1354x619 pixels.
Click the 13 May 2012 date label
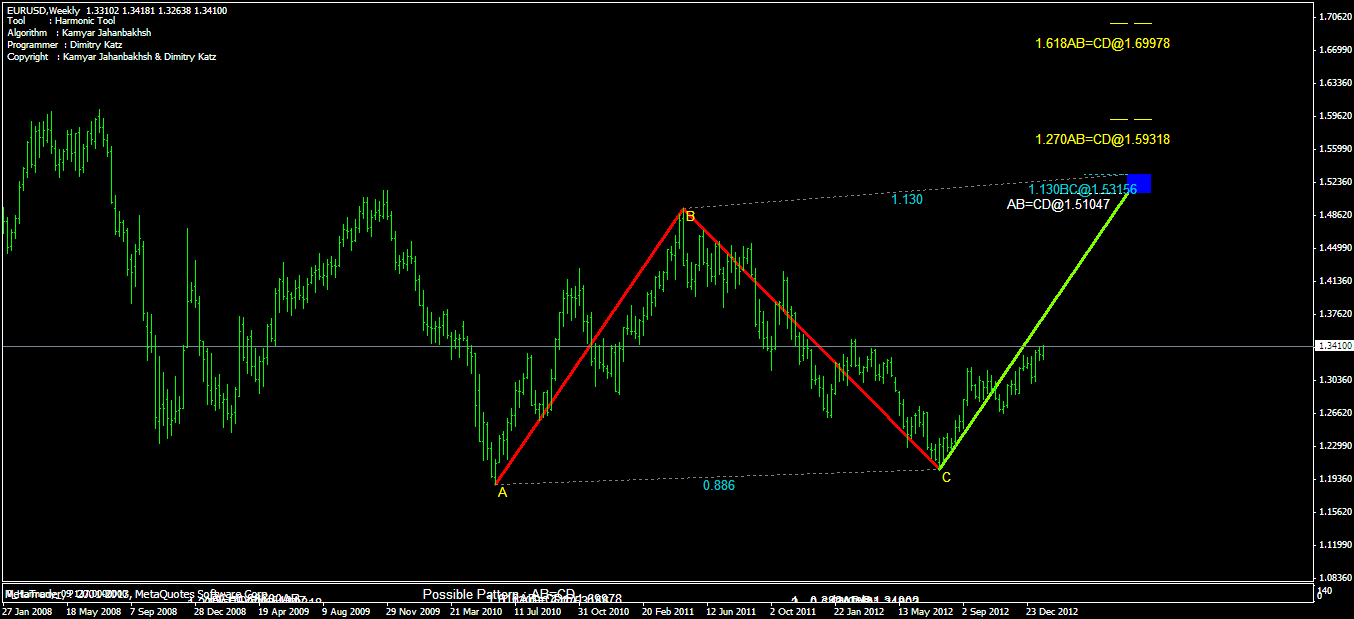pos(923,611)
